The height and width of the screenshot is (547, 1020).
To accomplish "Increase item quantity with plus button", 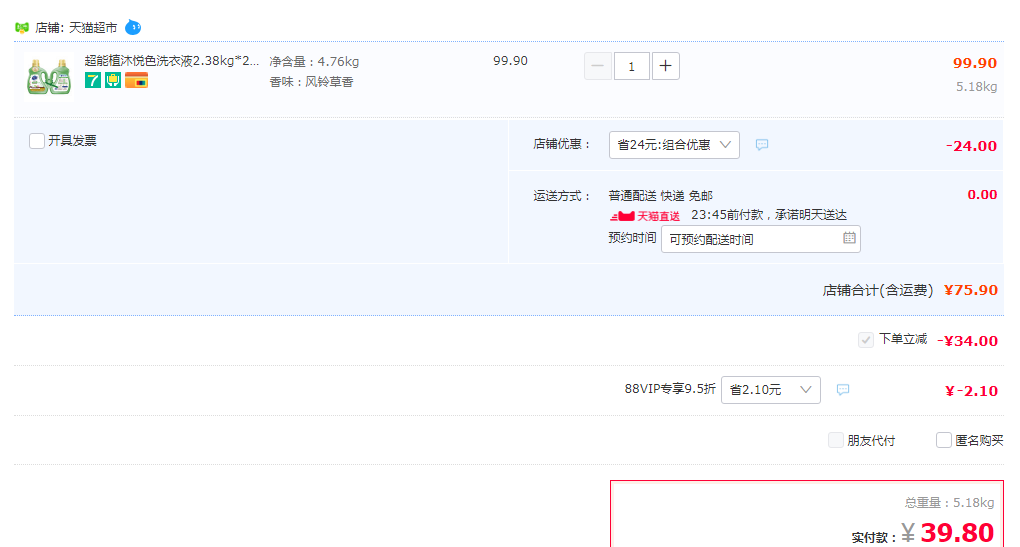I will (x=665, y=66).
